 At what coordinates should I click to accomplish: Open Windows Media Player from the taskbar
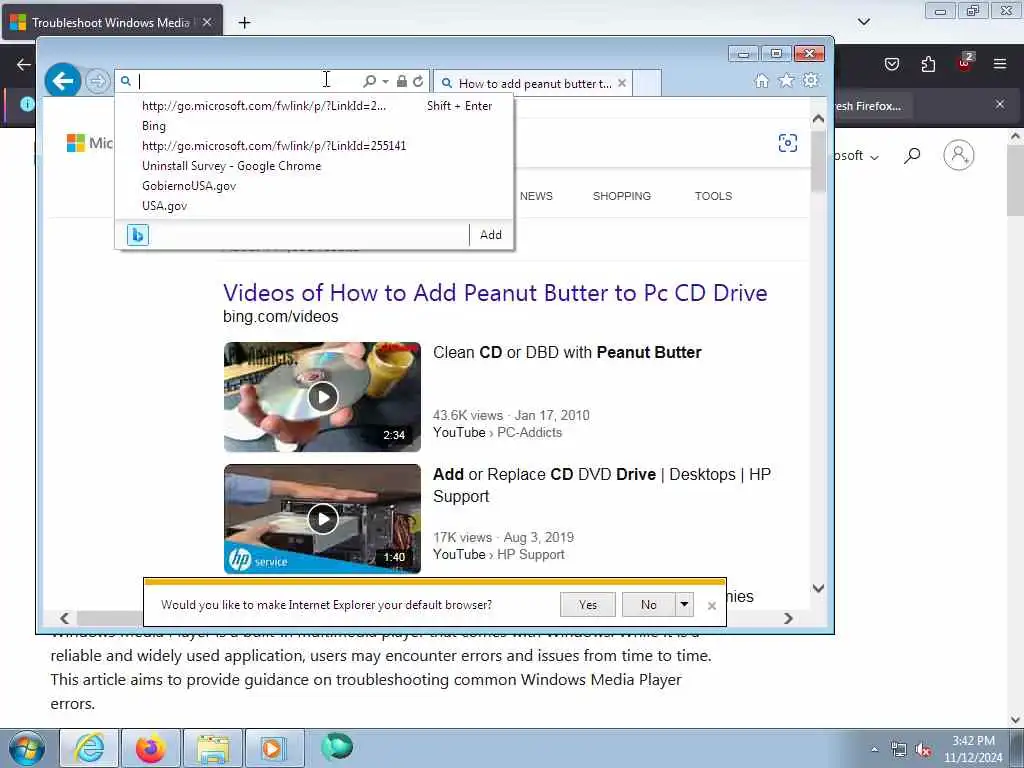tap(273, 748)
